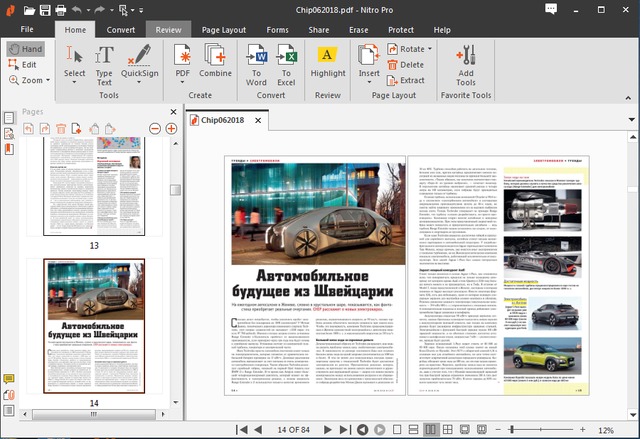The height and width of the screenshot is (439, 640).
Task: Click the Print icon in title bar
Action: tap(62, 11)
